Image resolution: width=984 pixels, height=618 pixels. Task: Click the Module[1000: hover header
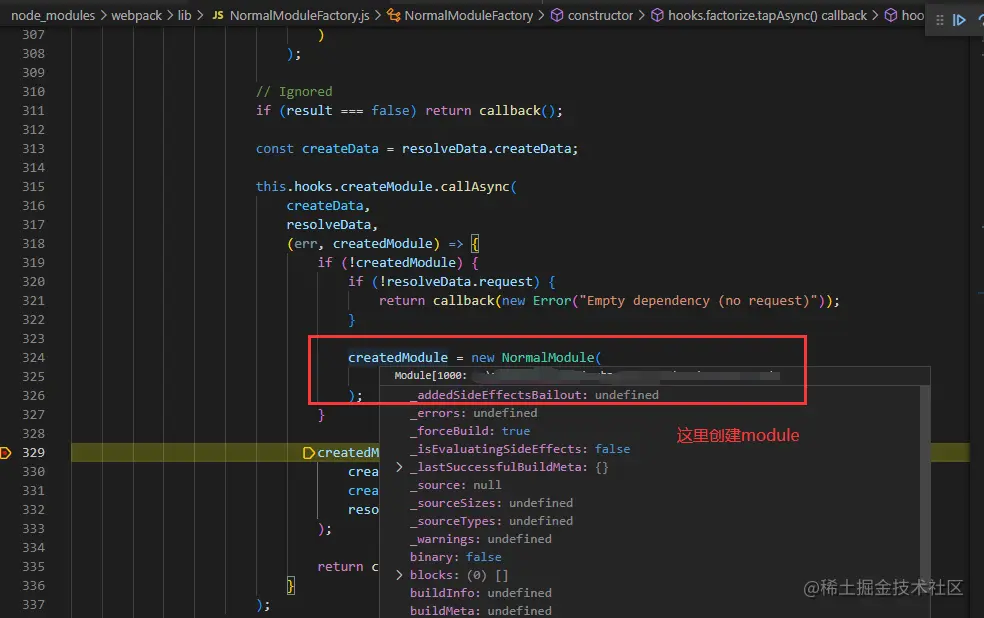(x=430, y=376)
